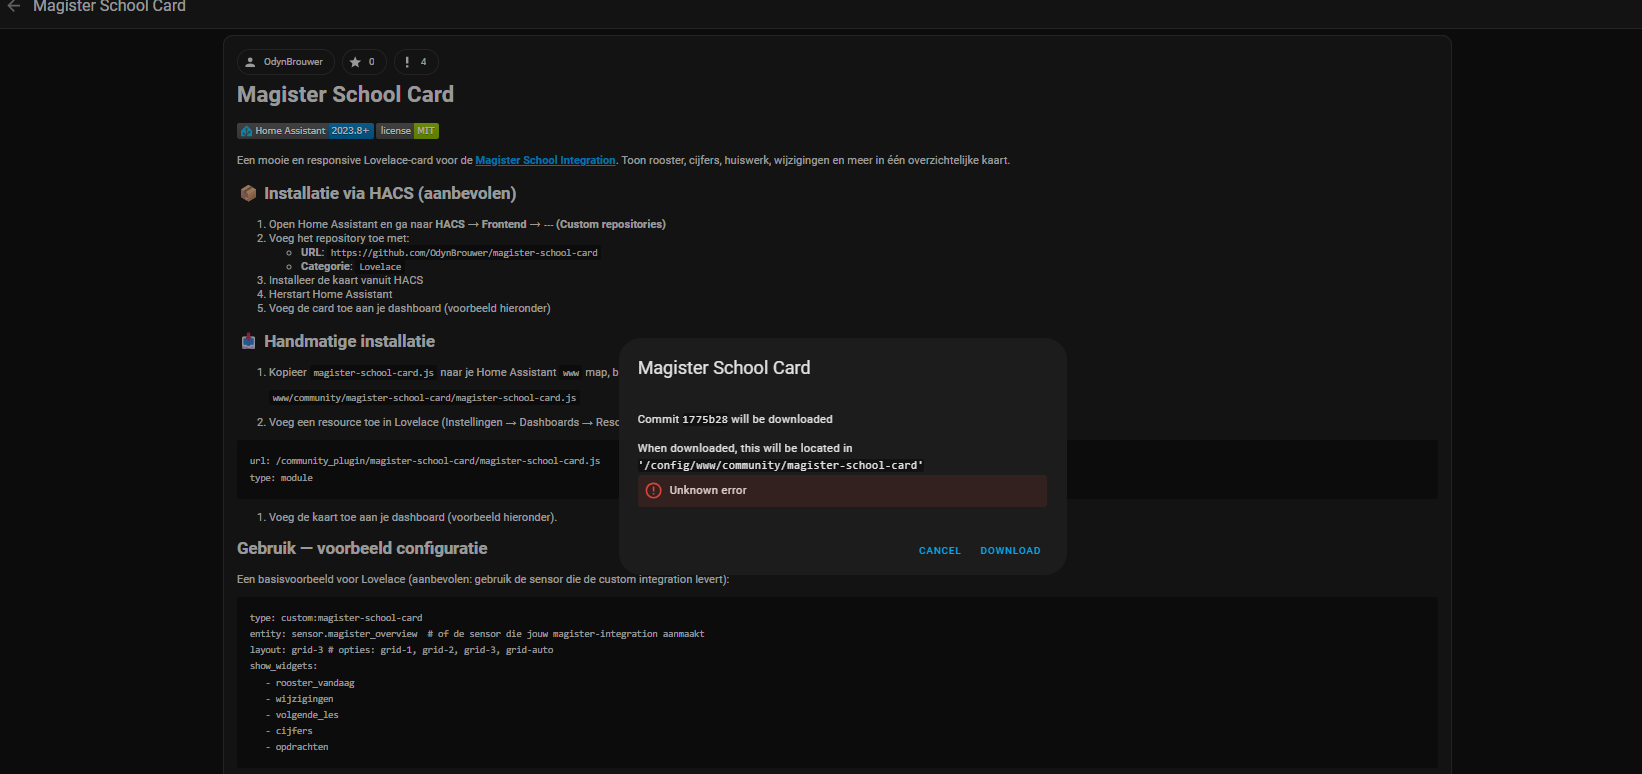Image resolution: width=1642 pixels, height=774 pixels.
Task: Click the 'Open Home Assistant en ga naar HACS' step
Action: click(467, 224)
